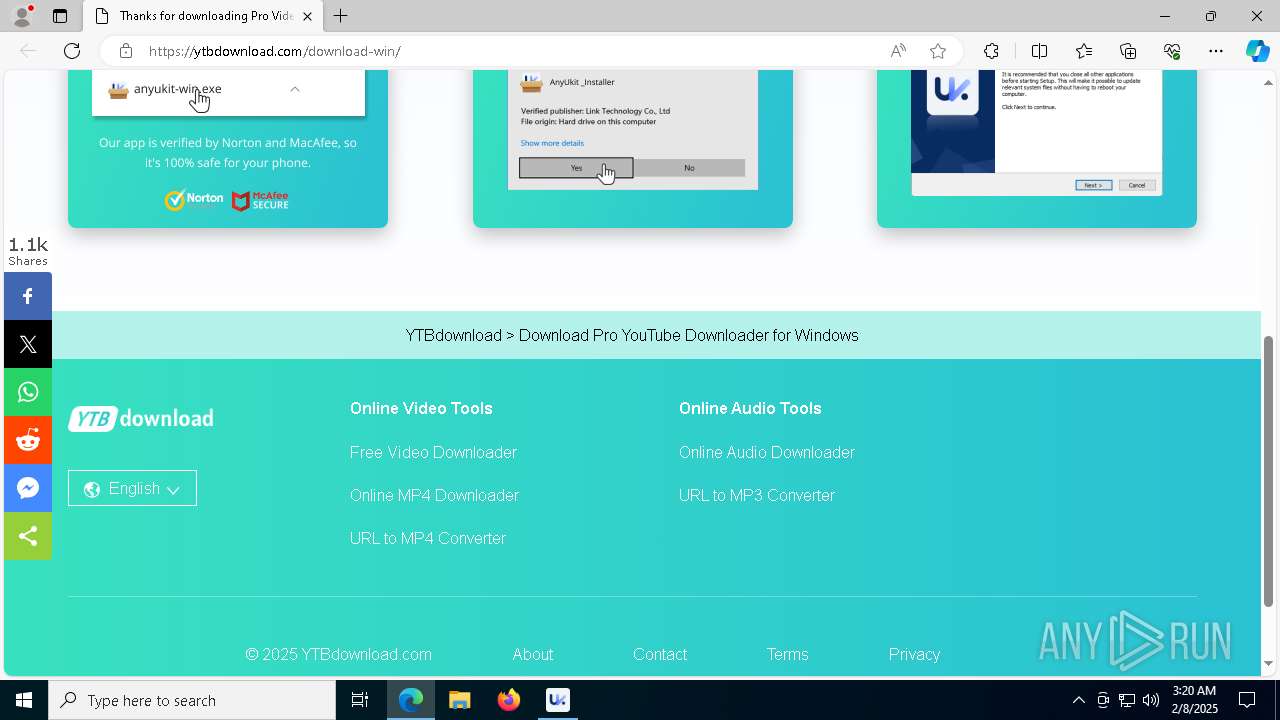The height and width of the screenshot is (720, 1280).
Task: Click the Yes button in installer image
Action: click(x=576, y=168)
